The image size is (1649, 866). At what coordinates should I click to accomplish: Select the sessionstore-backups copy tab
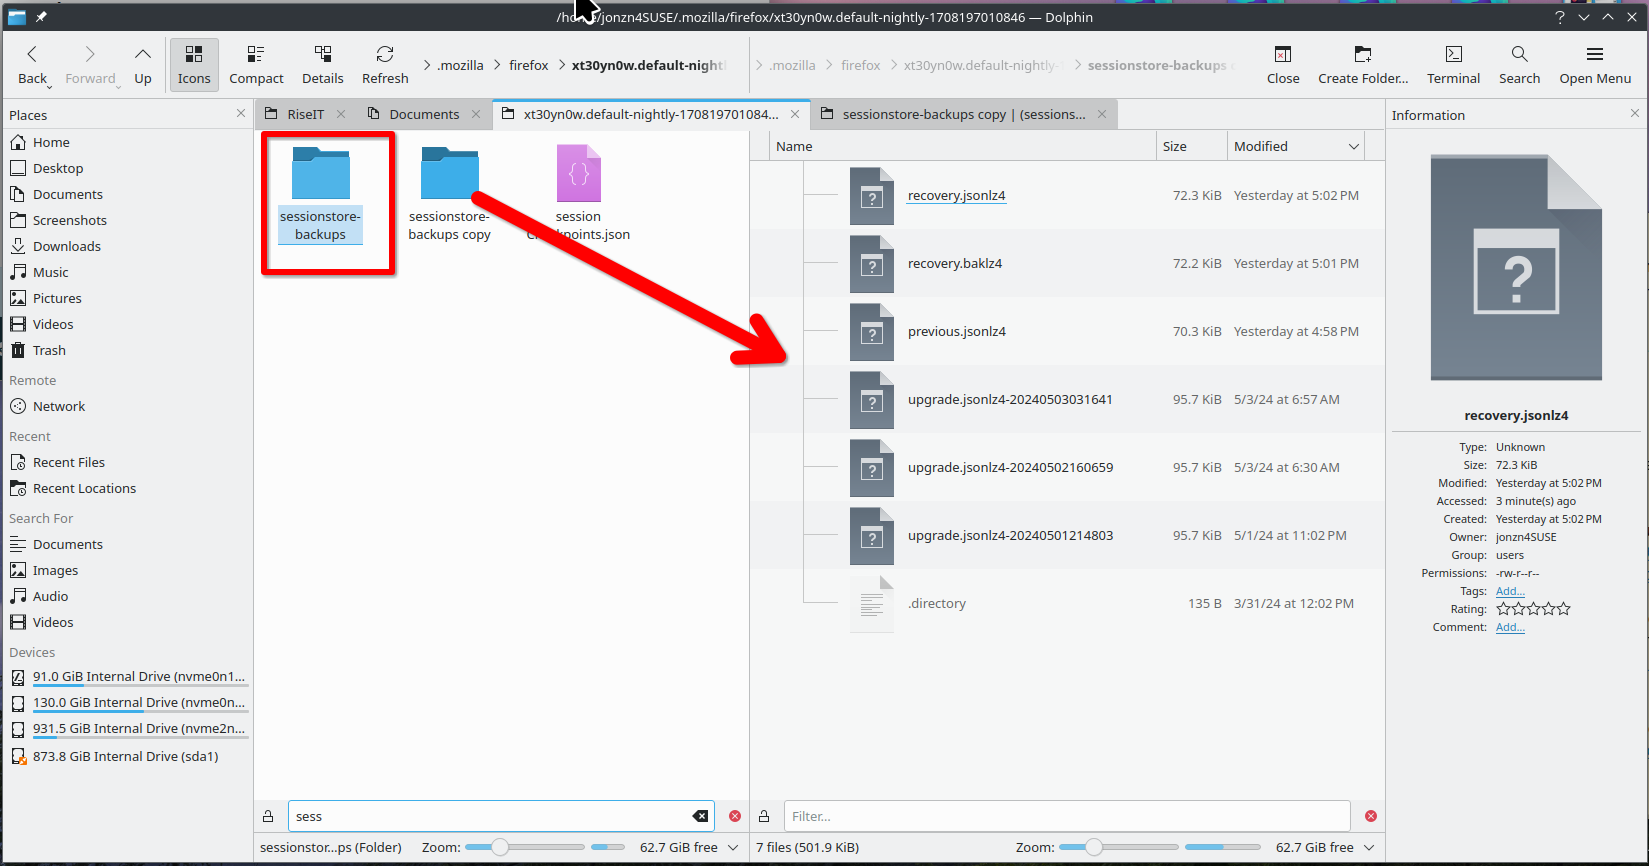pyautogui.click(x=964, y=114)
